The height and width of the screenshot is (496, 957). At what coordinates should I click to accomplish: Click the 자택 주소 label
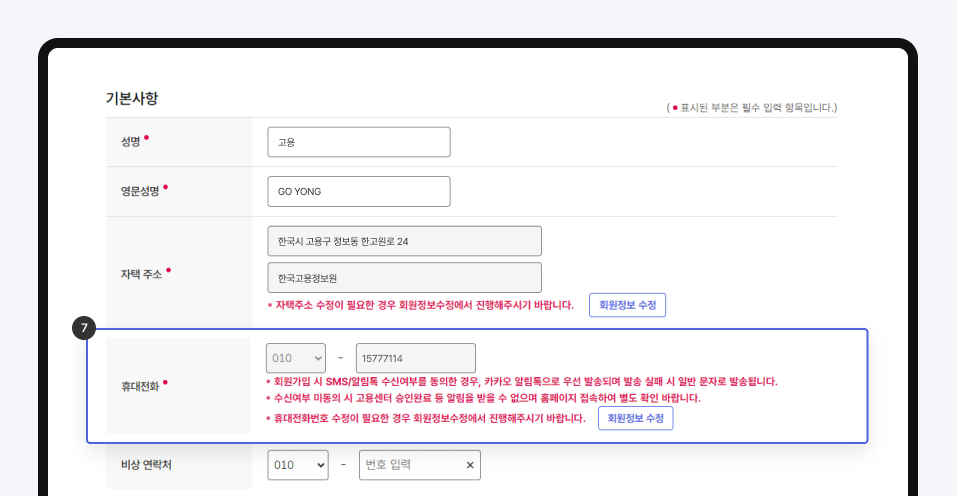coord(142,274)
